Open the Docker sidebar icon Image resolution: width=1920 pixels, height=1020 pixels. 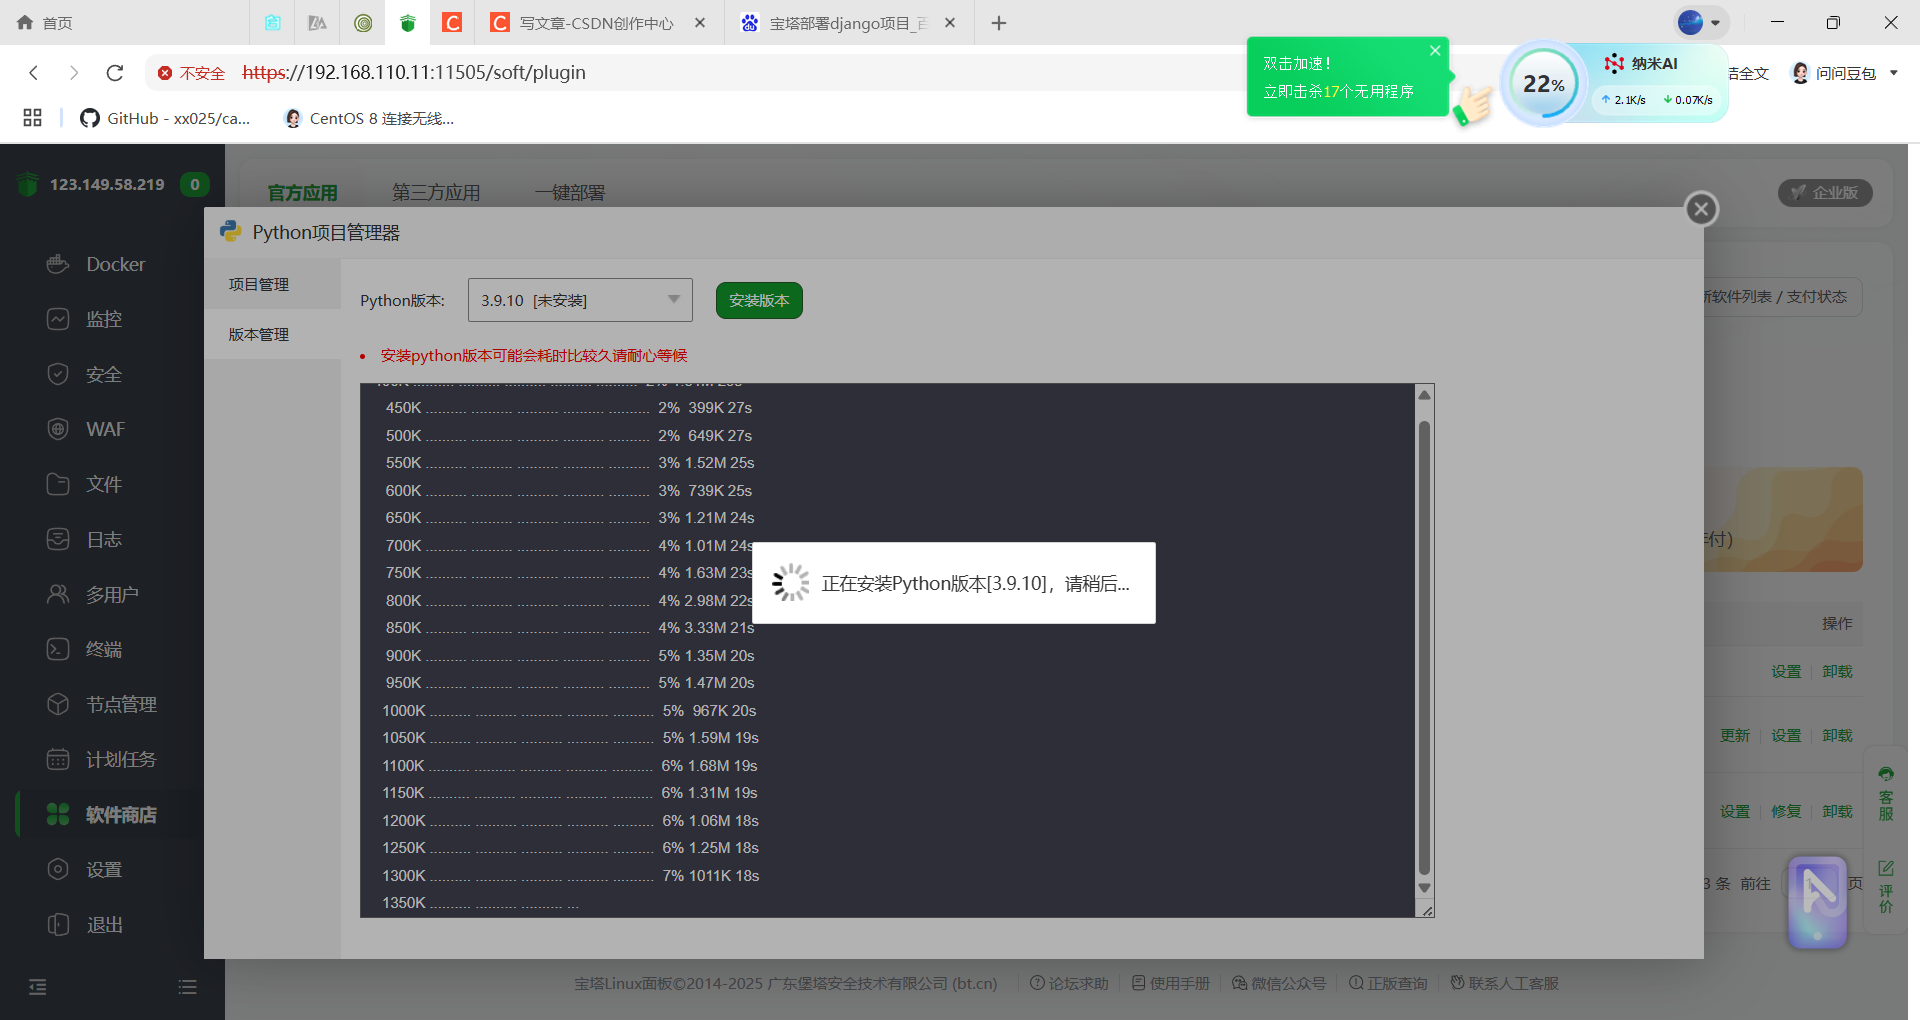(58, 264)
